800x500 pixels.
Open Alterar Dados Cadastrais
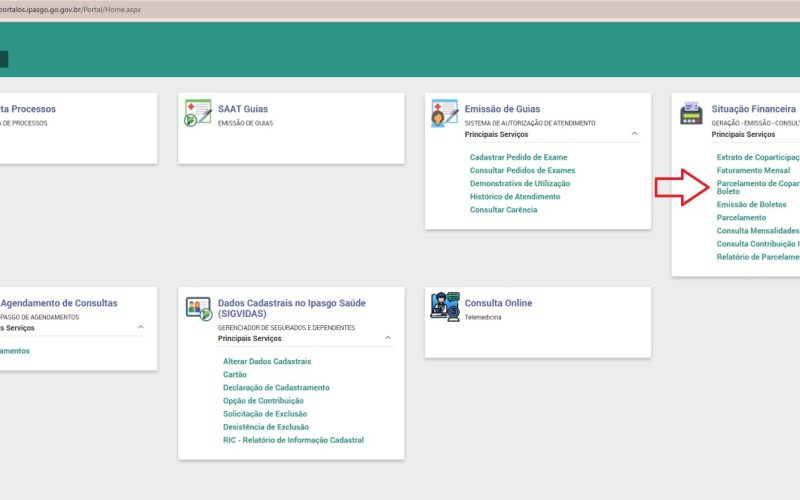[x=267, y=361]
